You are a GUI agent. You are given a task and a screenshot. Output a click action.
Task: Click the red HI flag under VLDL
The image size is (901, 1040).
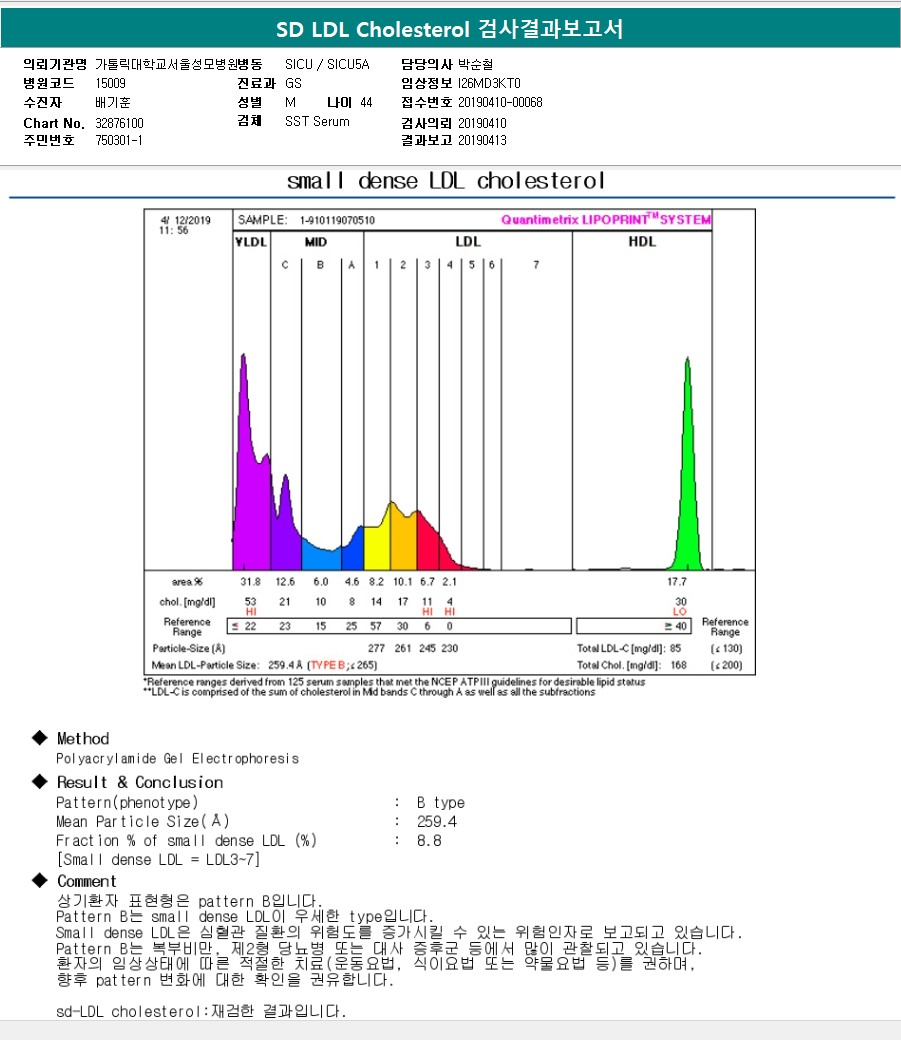251,611
